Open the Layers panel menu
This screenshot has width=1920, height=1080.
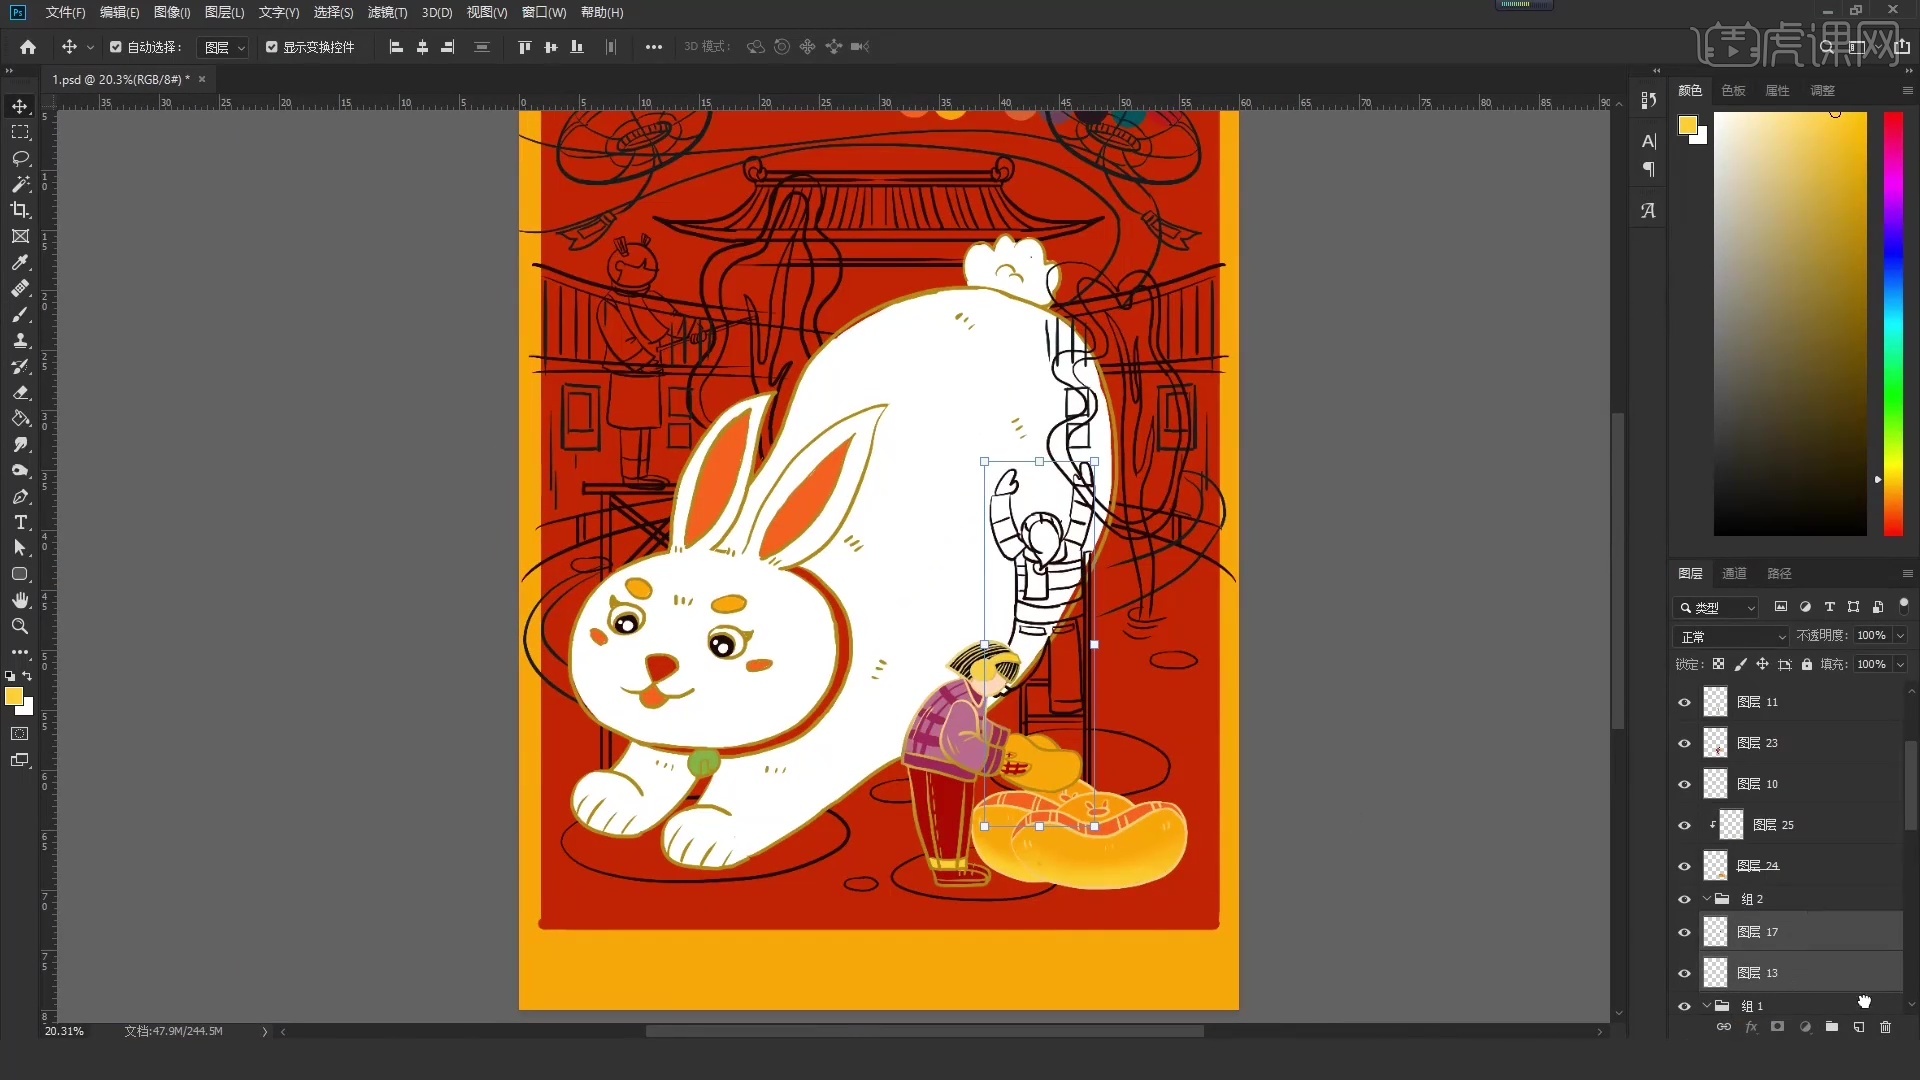click(1907, 573)
